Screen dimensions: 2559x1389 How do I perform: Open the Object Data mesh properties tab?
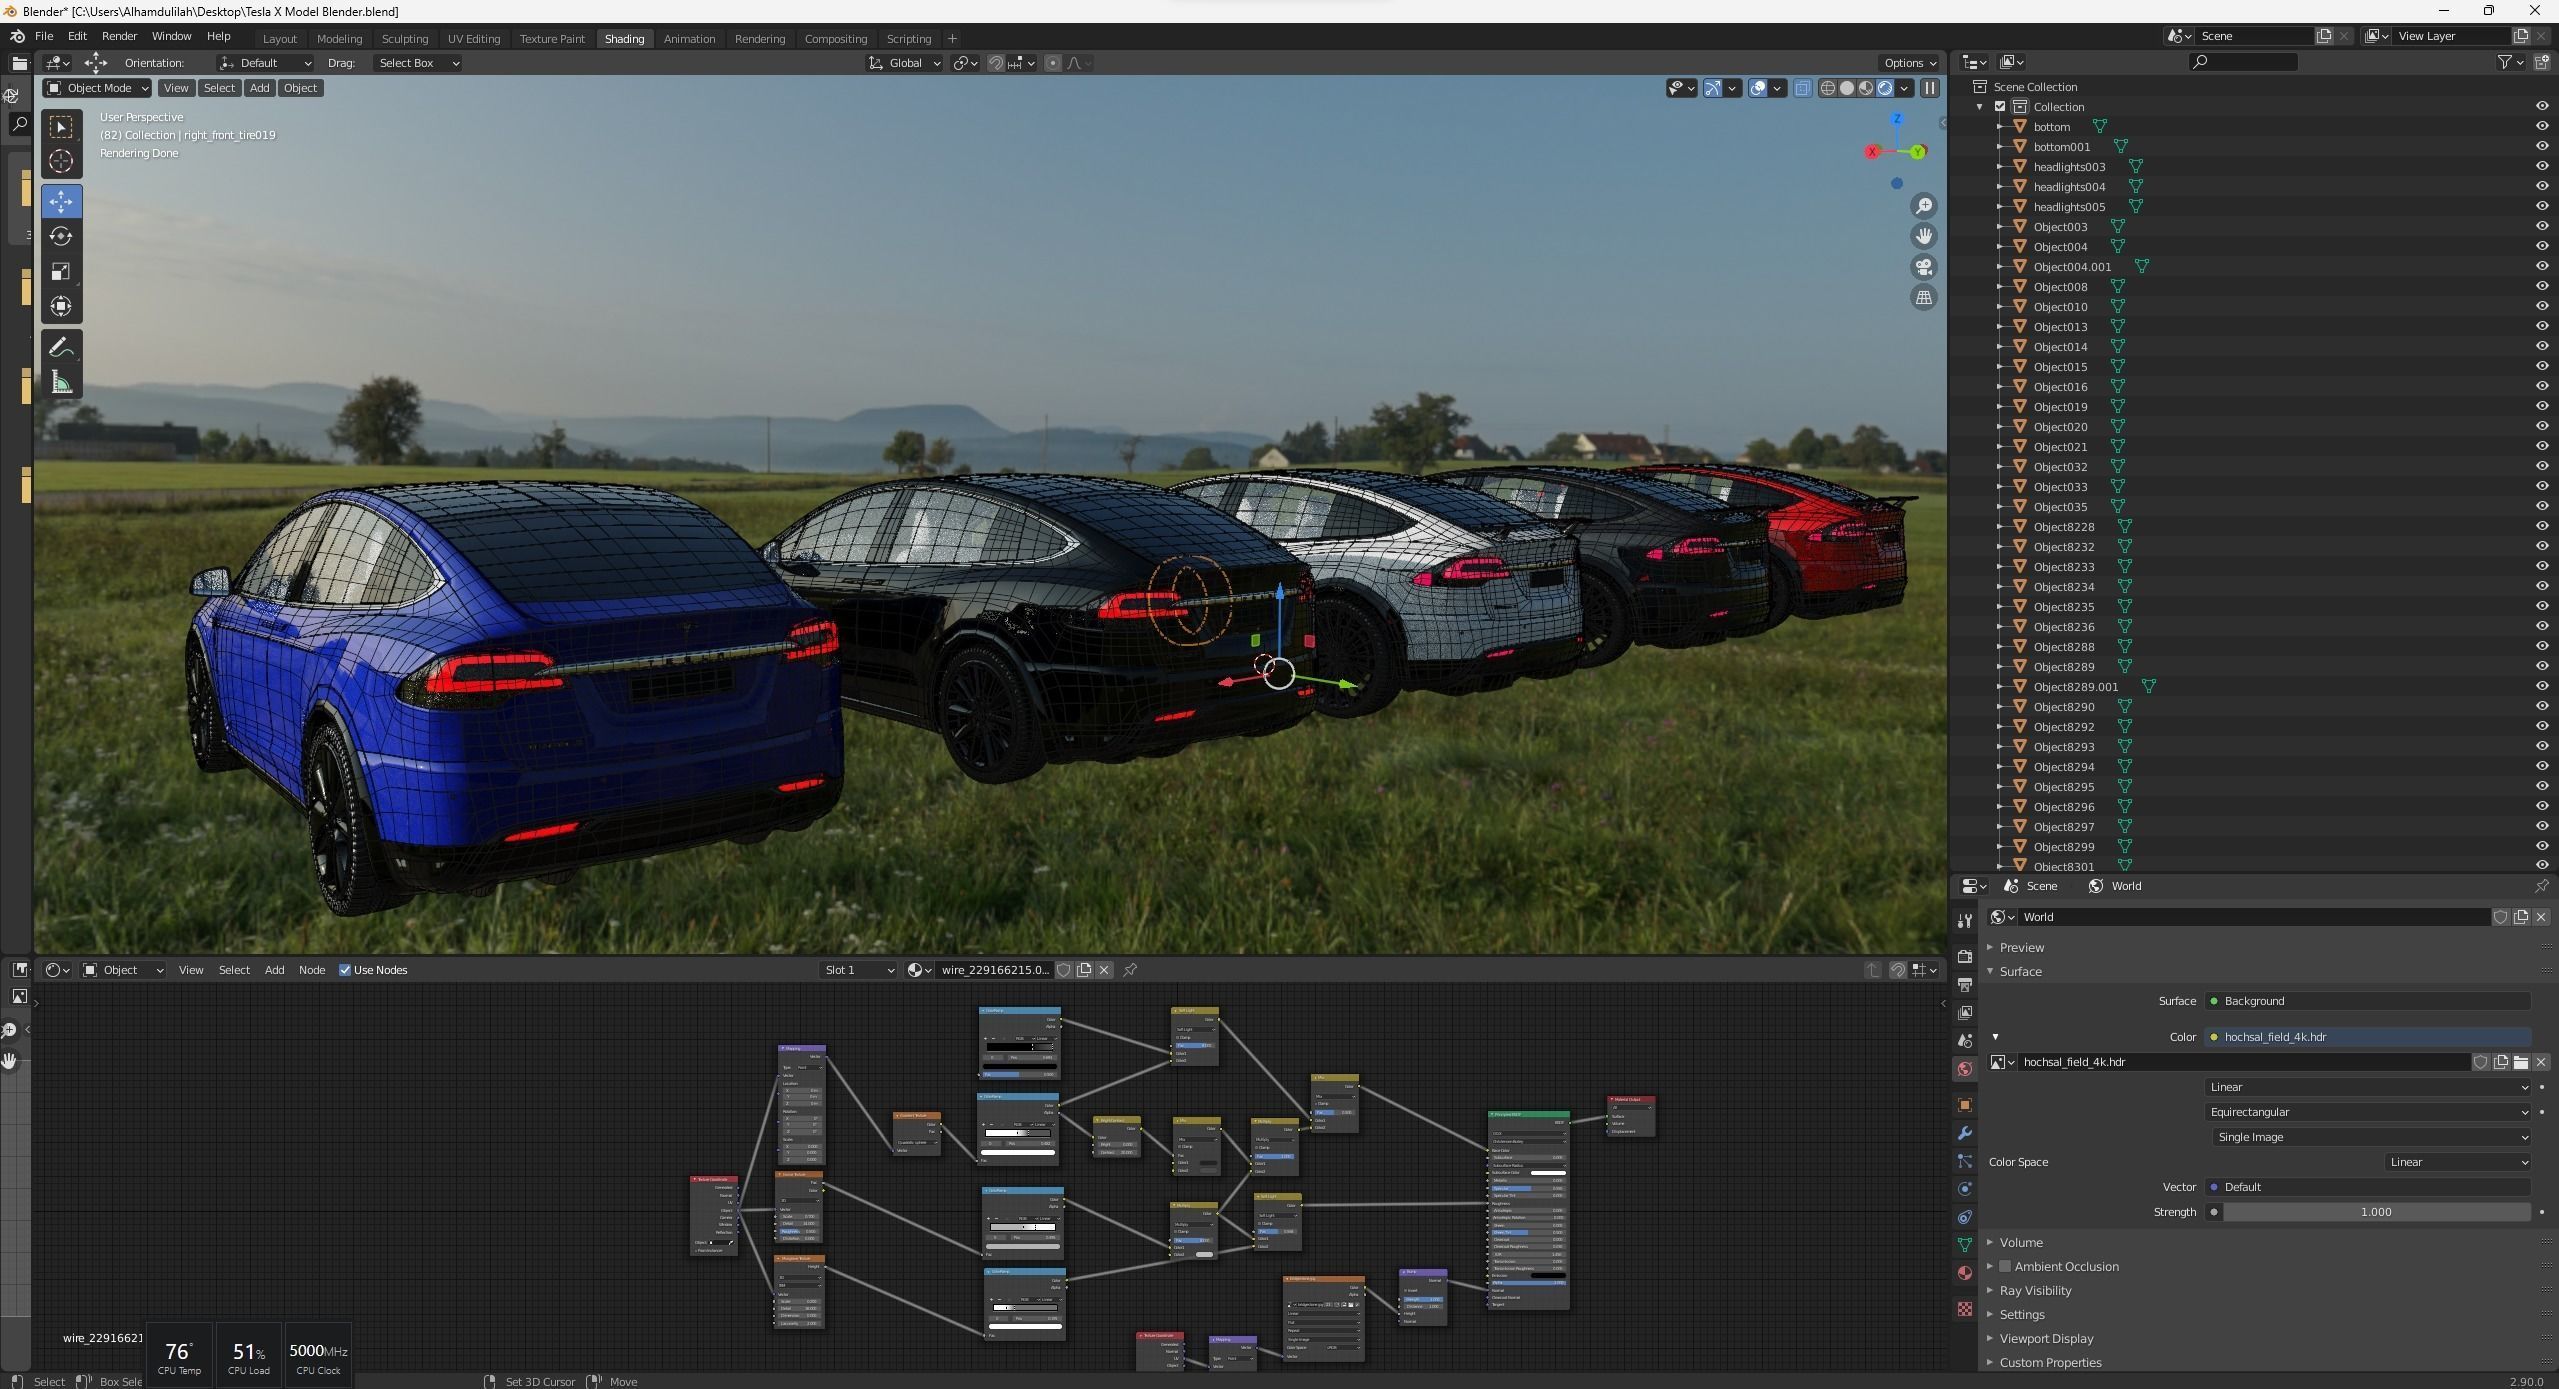1964,1245
